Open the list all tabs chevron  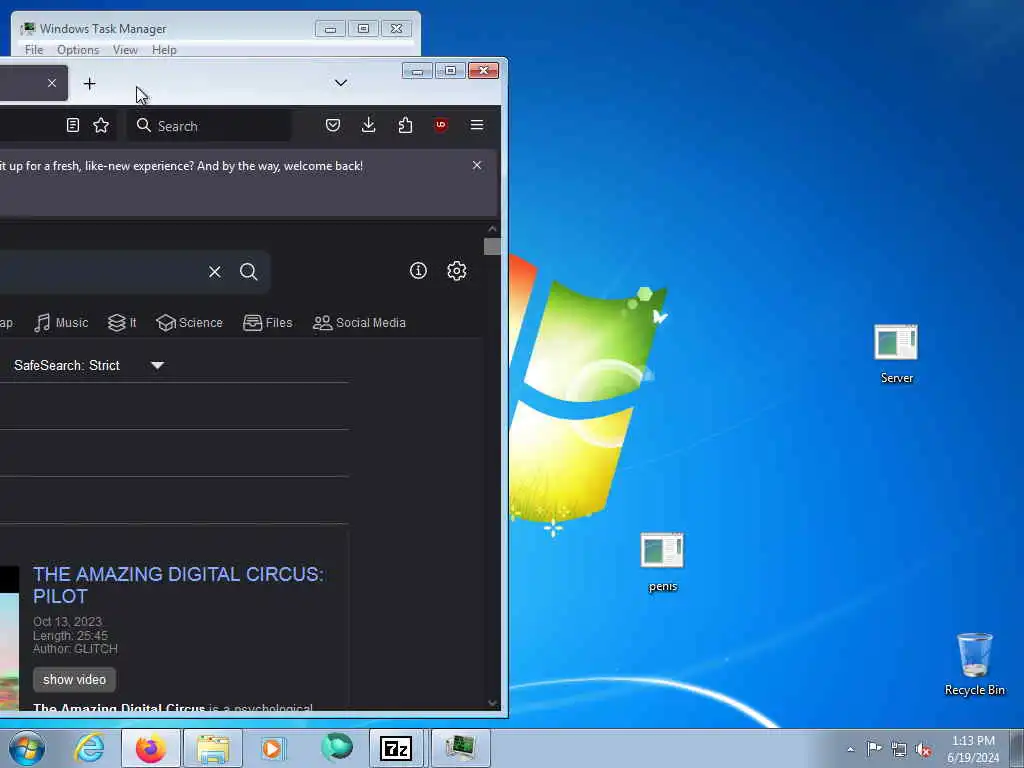340,83
